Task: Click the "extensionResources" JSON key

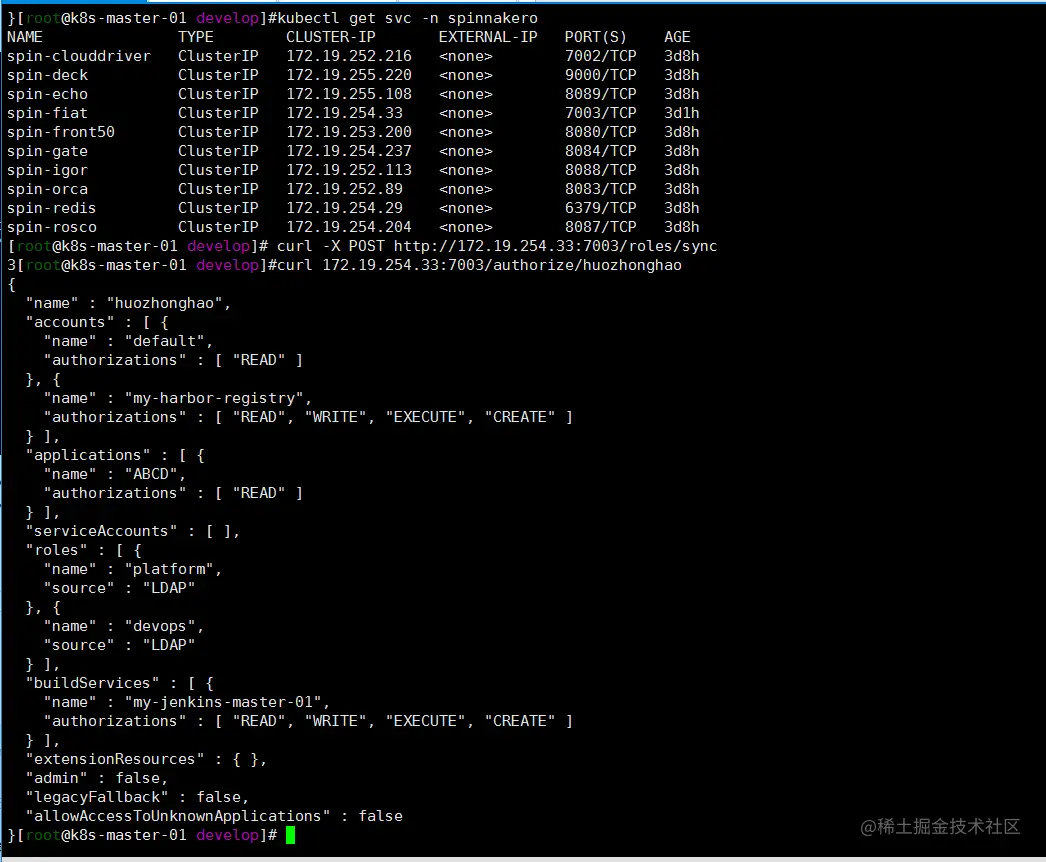Action: click(x=114, y=759)
